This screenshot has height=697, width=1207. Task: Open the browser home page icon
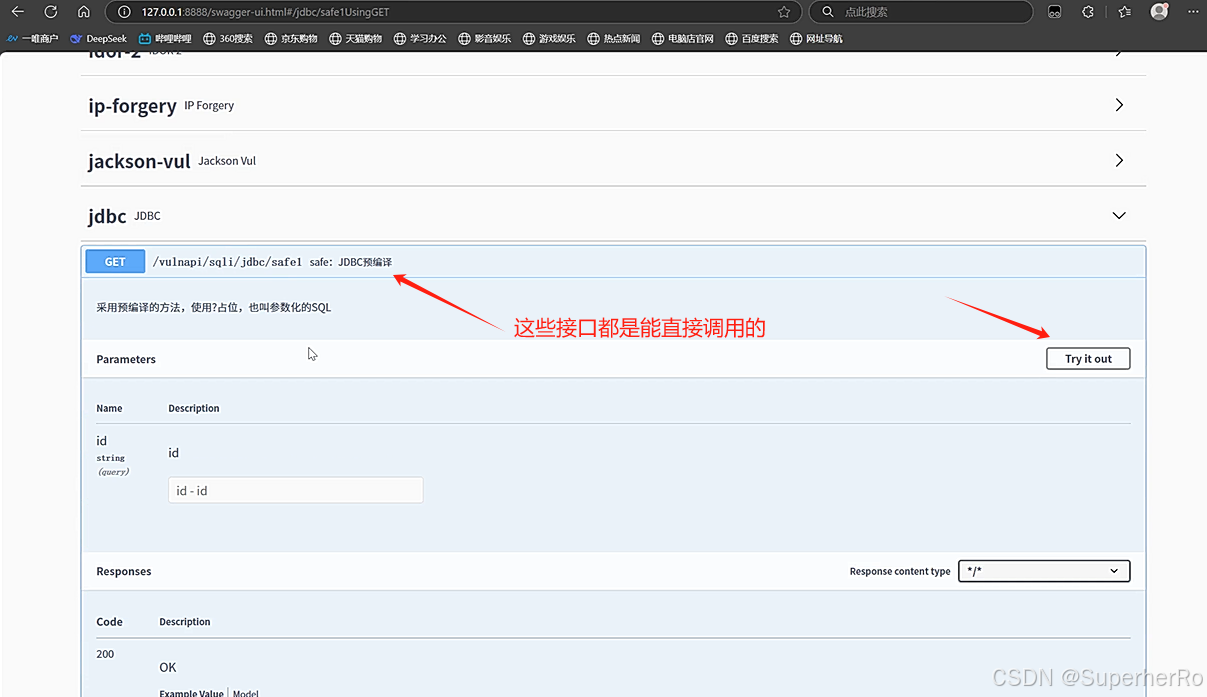[x=84, y=12]
